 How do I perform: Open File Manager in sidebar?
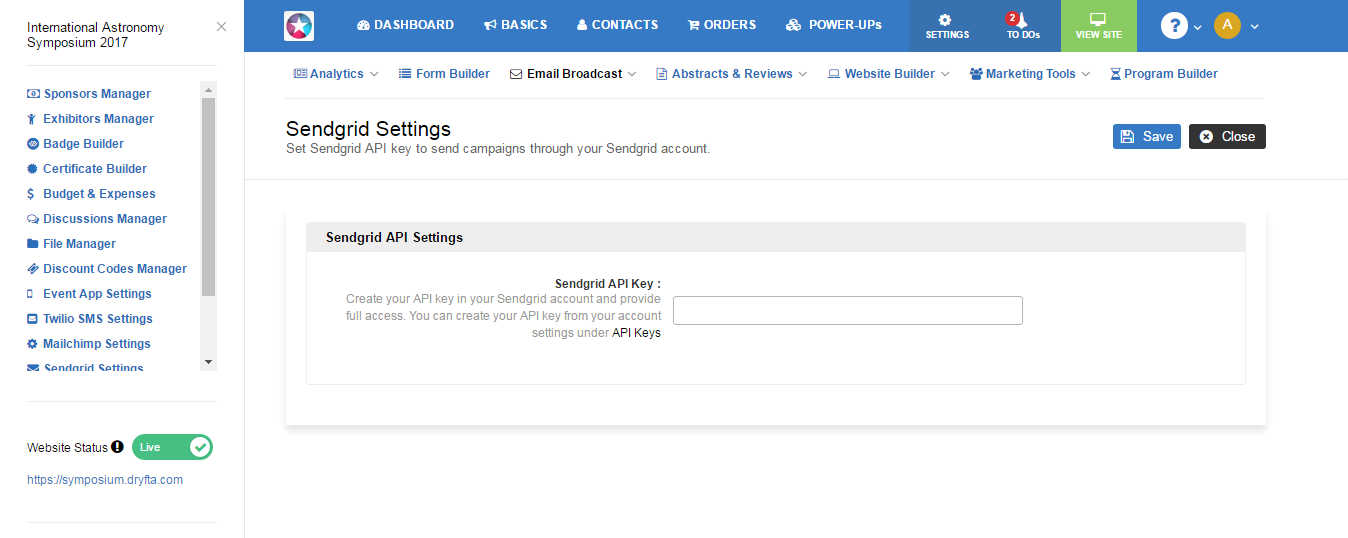click(71, 244)
